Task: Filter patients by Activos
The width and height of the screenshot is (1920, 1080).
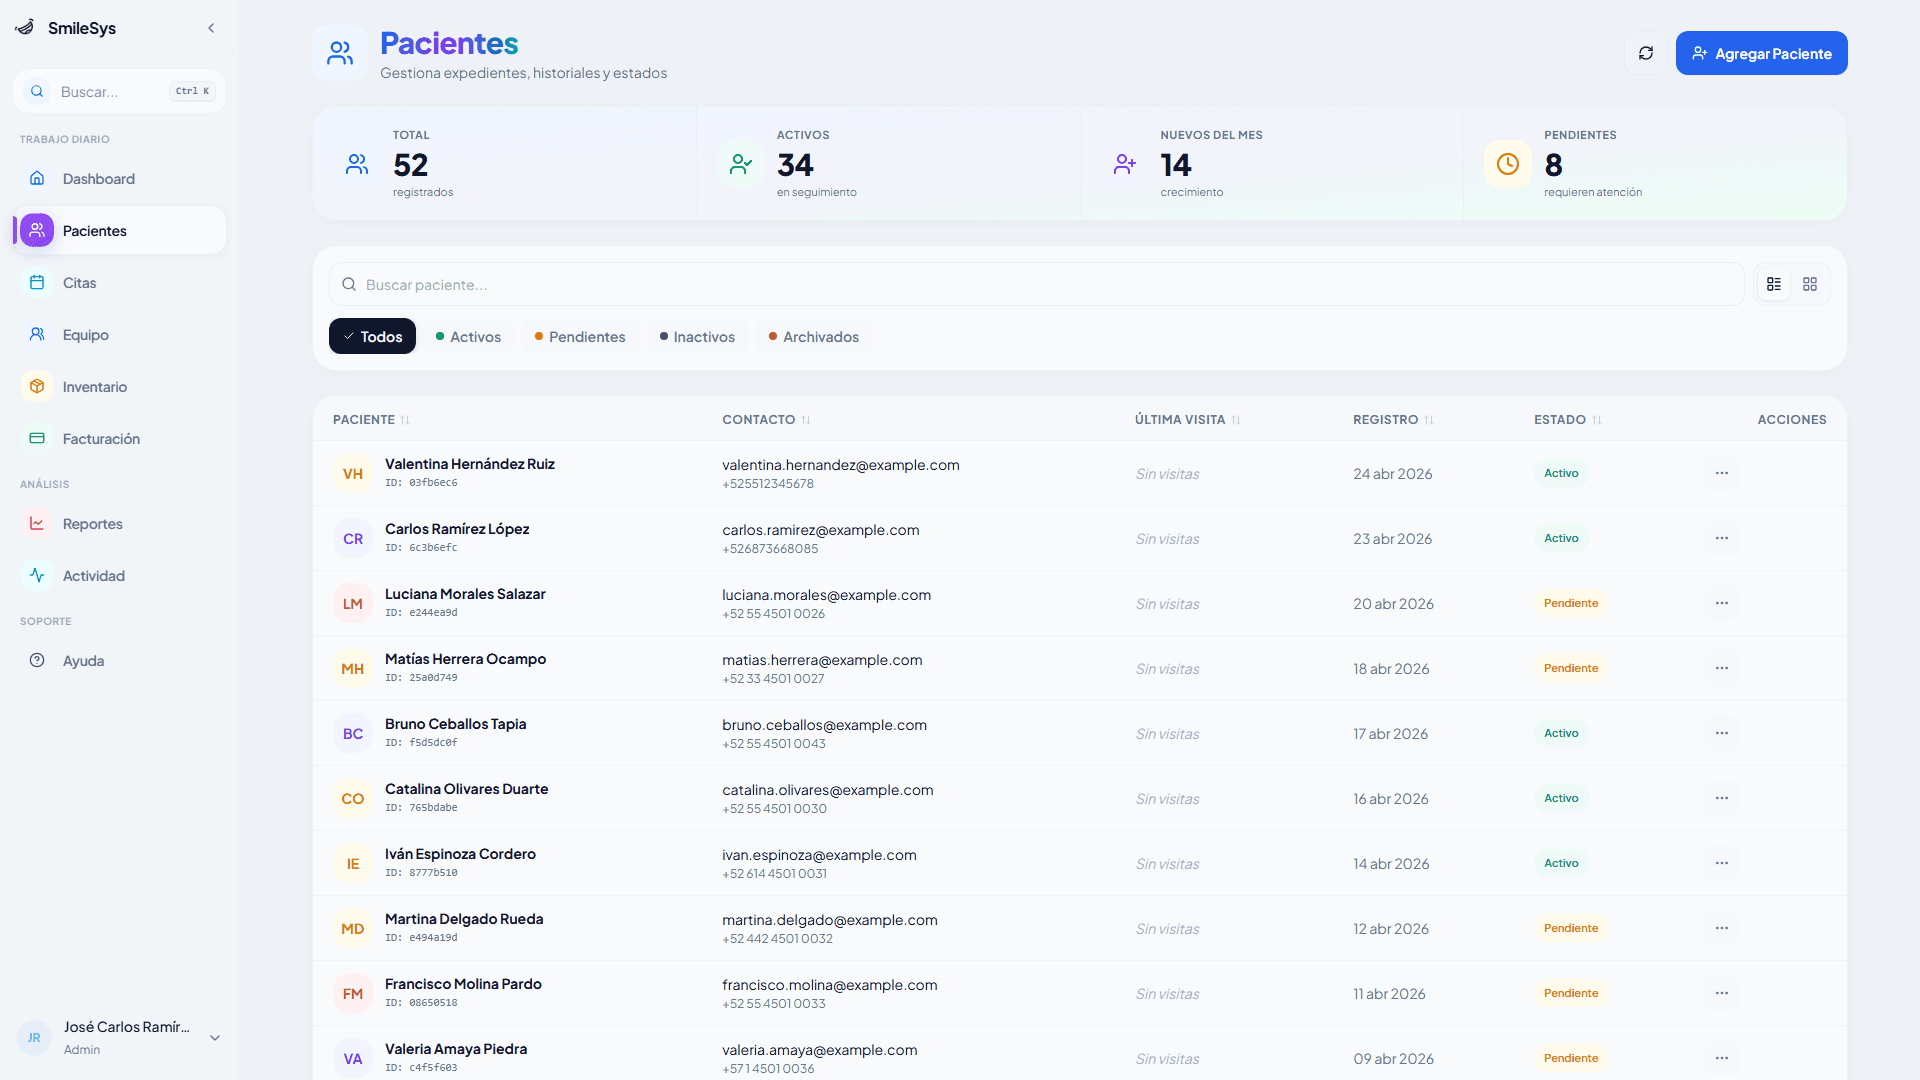Action: (468, 337)
